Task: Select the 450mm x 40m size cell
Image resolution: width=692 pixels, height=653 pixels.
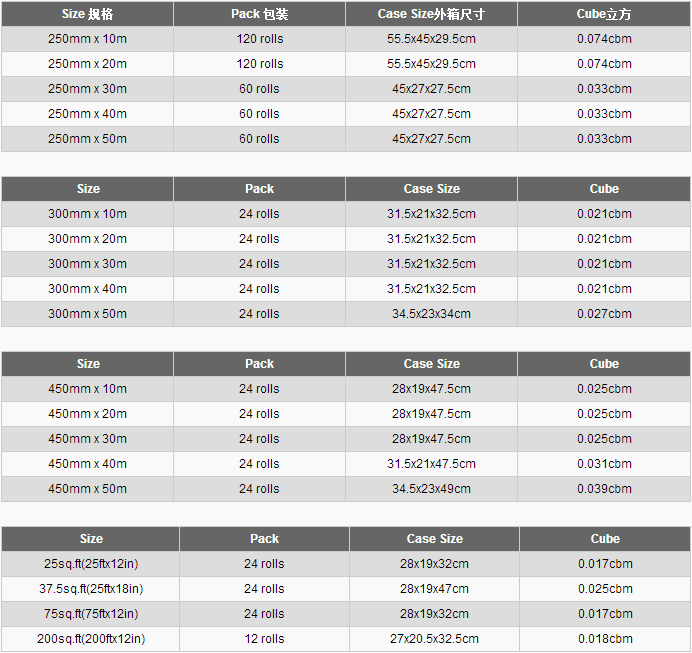Action: [87, 464]
